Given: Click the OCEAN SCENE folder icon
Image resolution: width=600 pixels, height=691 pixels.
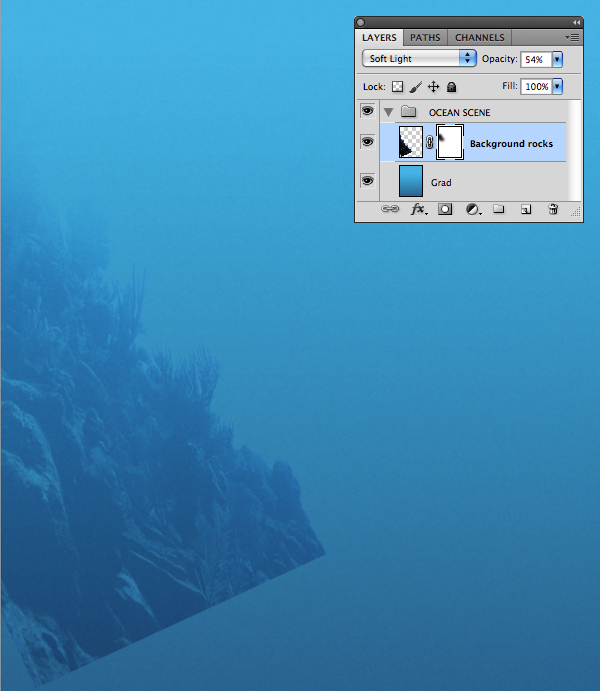Looking at the screenshot, I should tap(409, 111).
